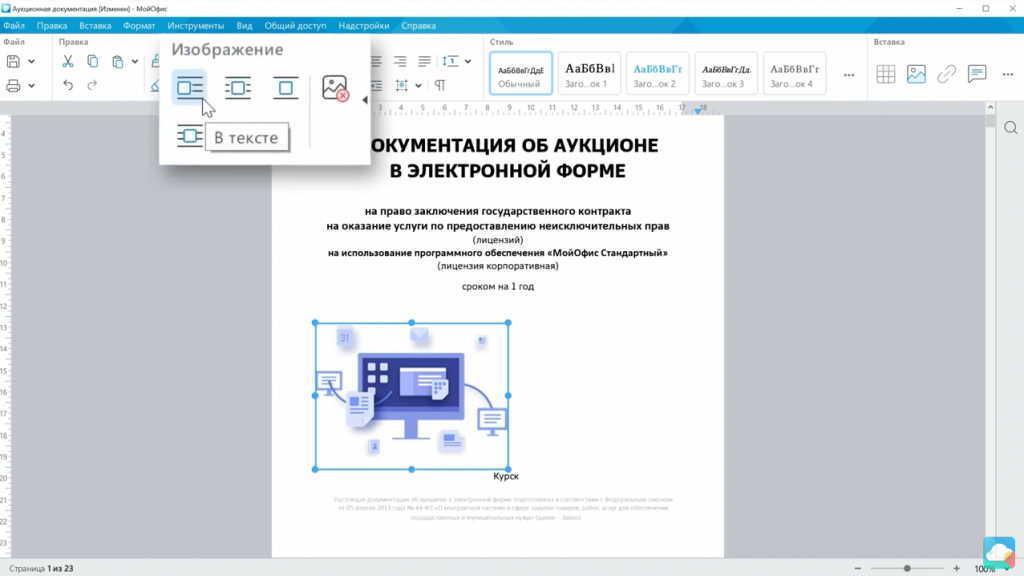Show more insert options via the ellipsis
1024x576 pixels.
click(1008, 74)
